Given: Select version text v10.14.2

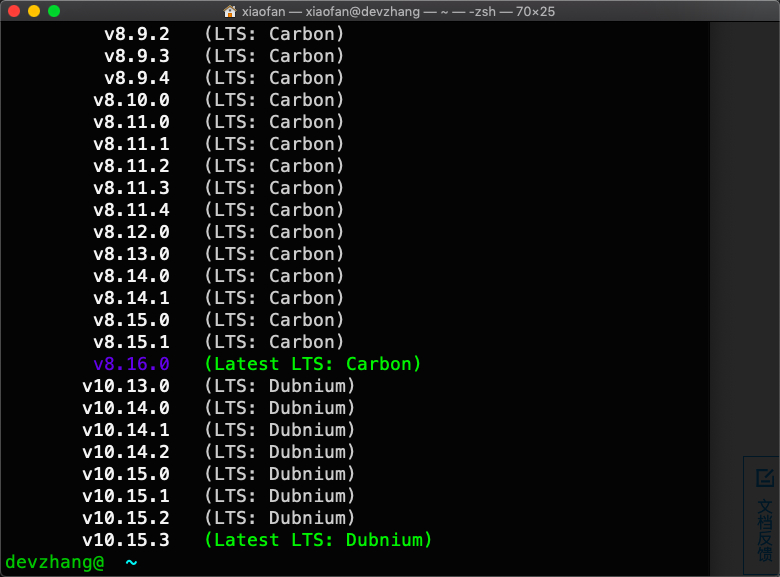Looking at the screenshot, I should pyautogui.click(x=126, y=452).
